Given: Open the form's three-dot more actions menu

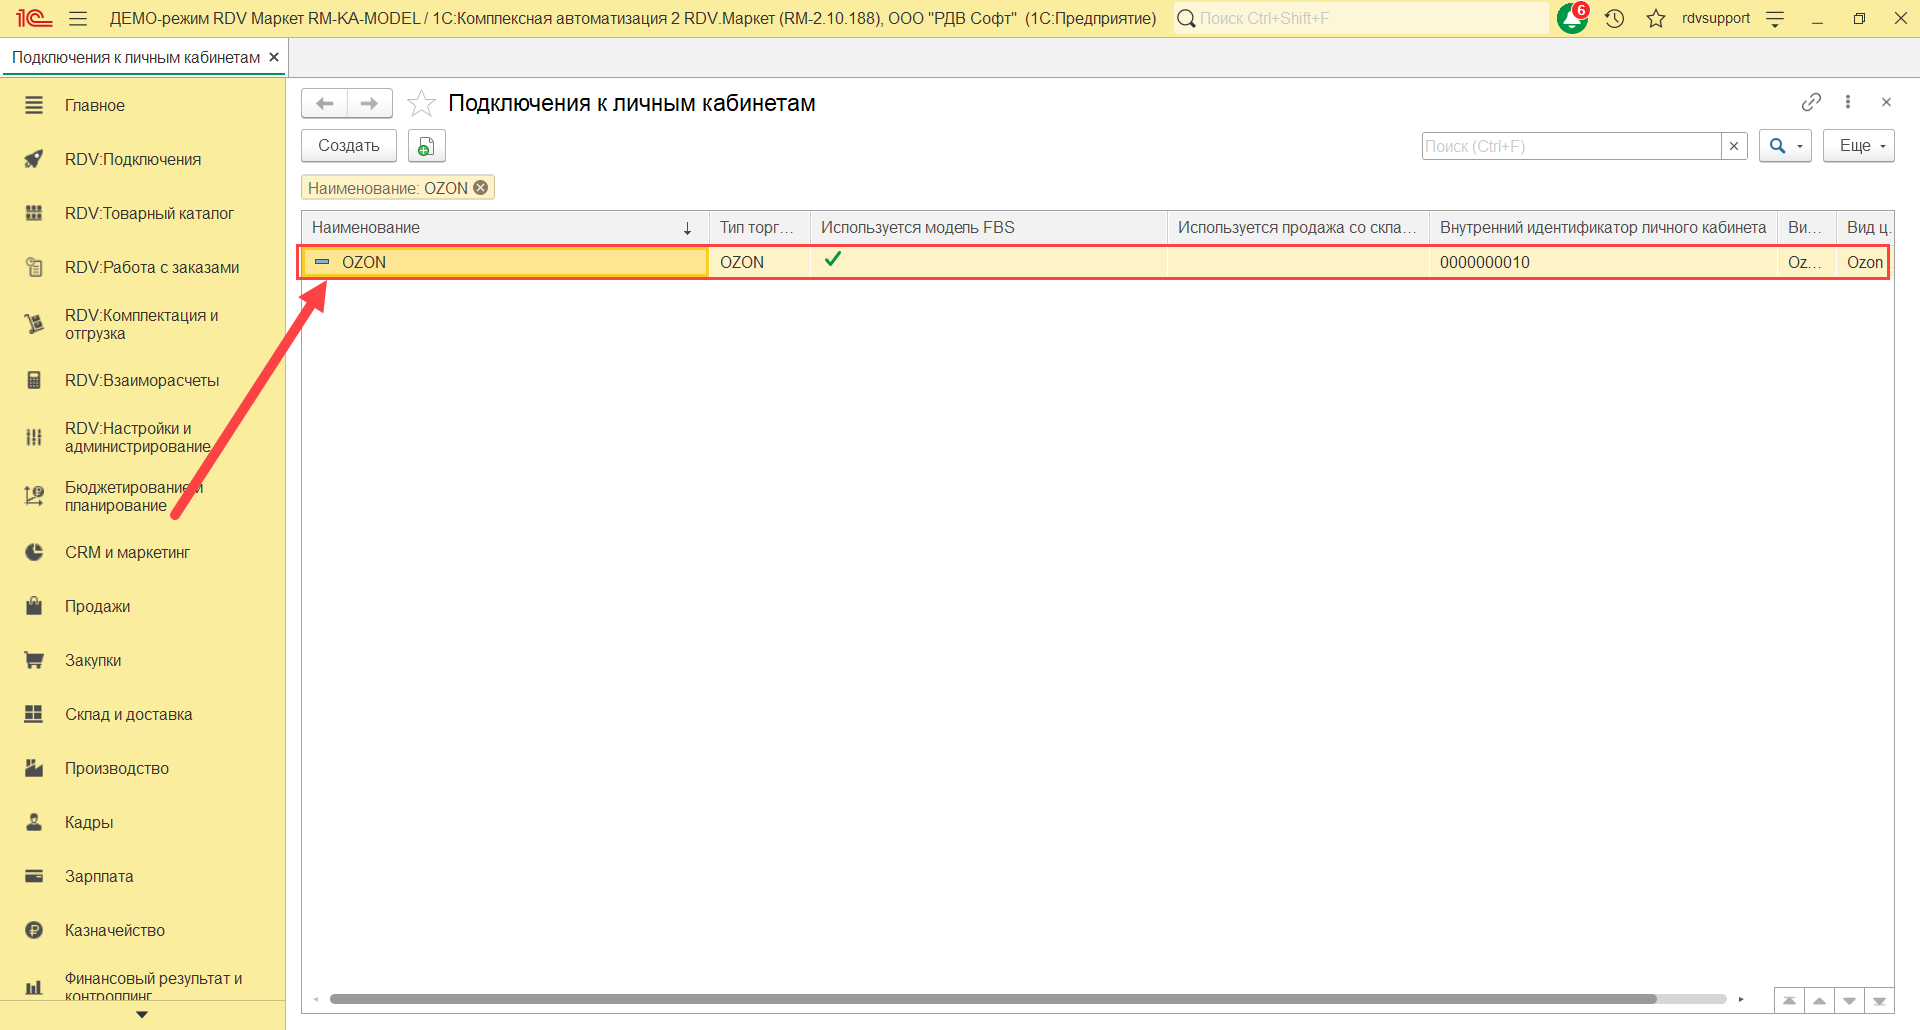Looking at the screenshot, I should coord(1848,102).
